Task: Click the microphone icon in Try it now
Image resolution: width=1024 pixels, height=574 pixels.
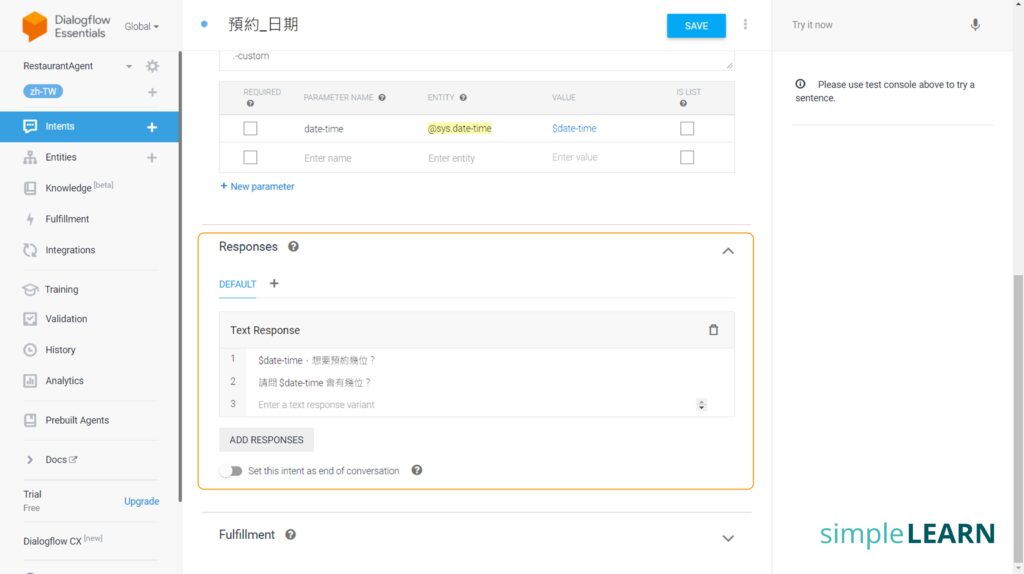Action: click(x=975, y=25)
